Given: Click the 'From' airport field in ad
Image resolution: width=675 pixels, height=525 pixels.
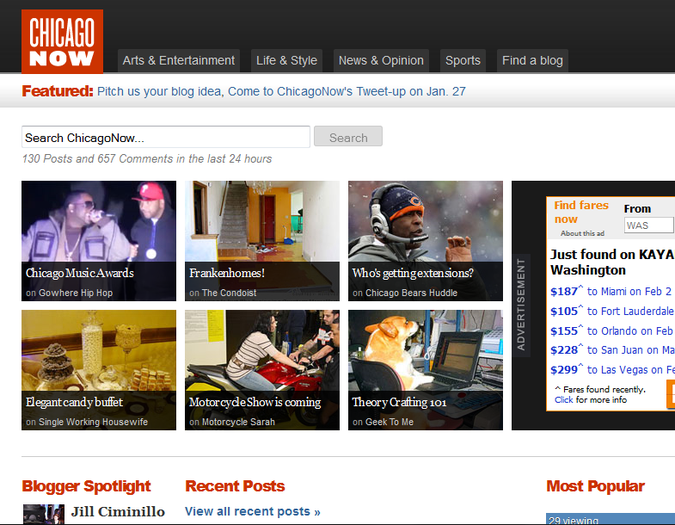Looking at the screenshot, I should click(x=649, y=225).
